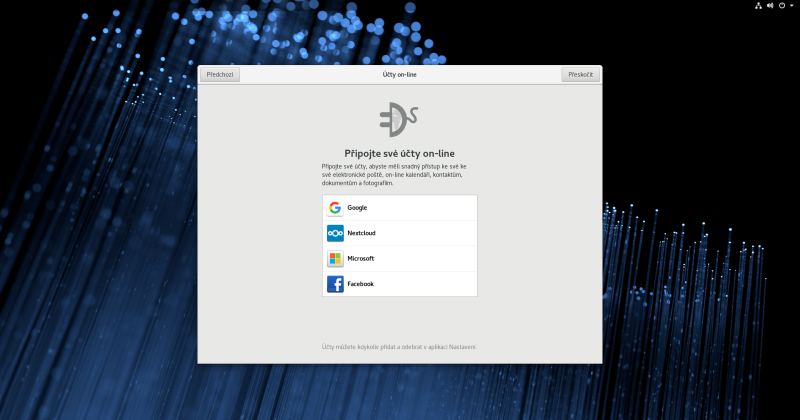Click the Připojte své účty on-line heading
Screen dimensions: 800x420
[399, 154]
